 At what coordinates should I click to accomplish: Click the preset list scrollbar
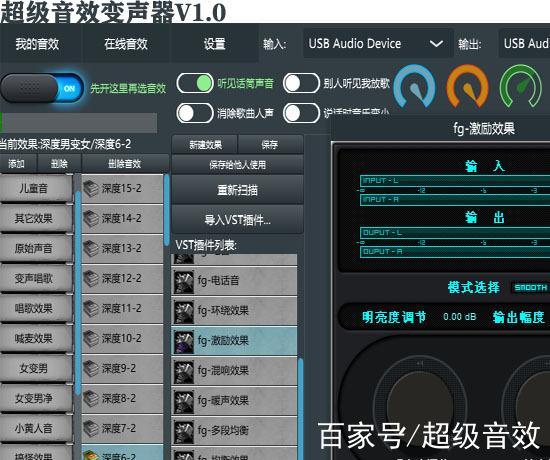167,210
